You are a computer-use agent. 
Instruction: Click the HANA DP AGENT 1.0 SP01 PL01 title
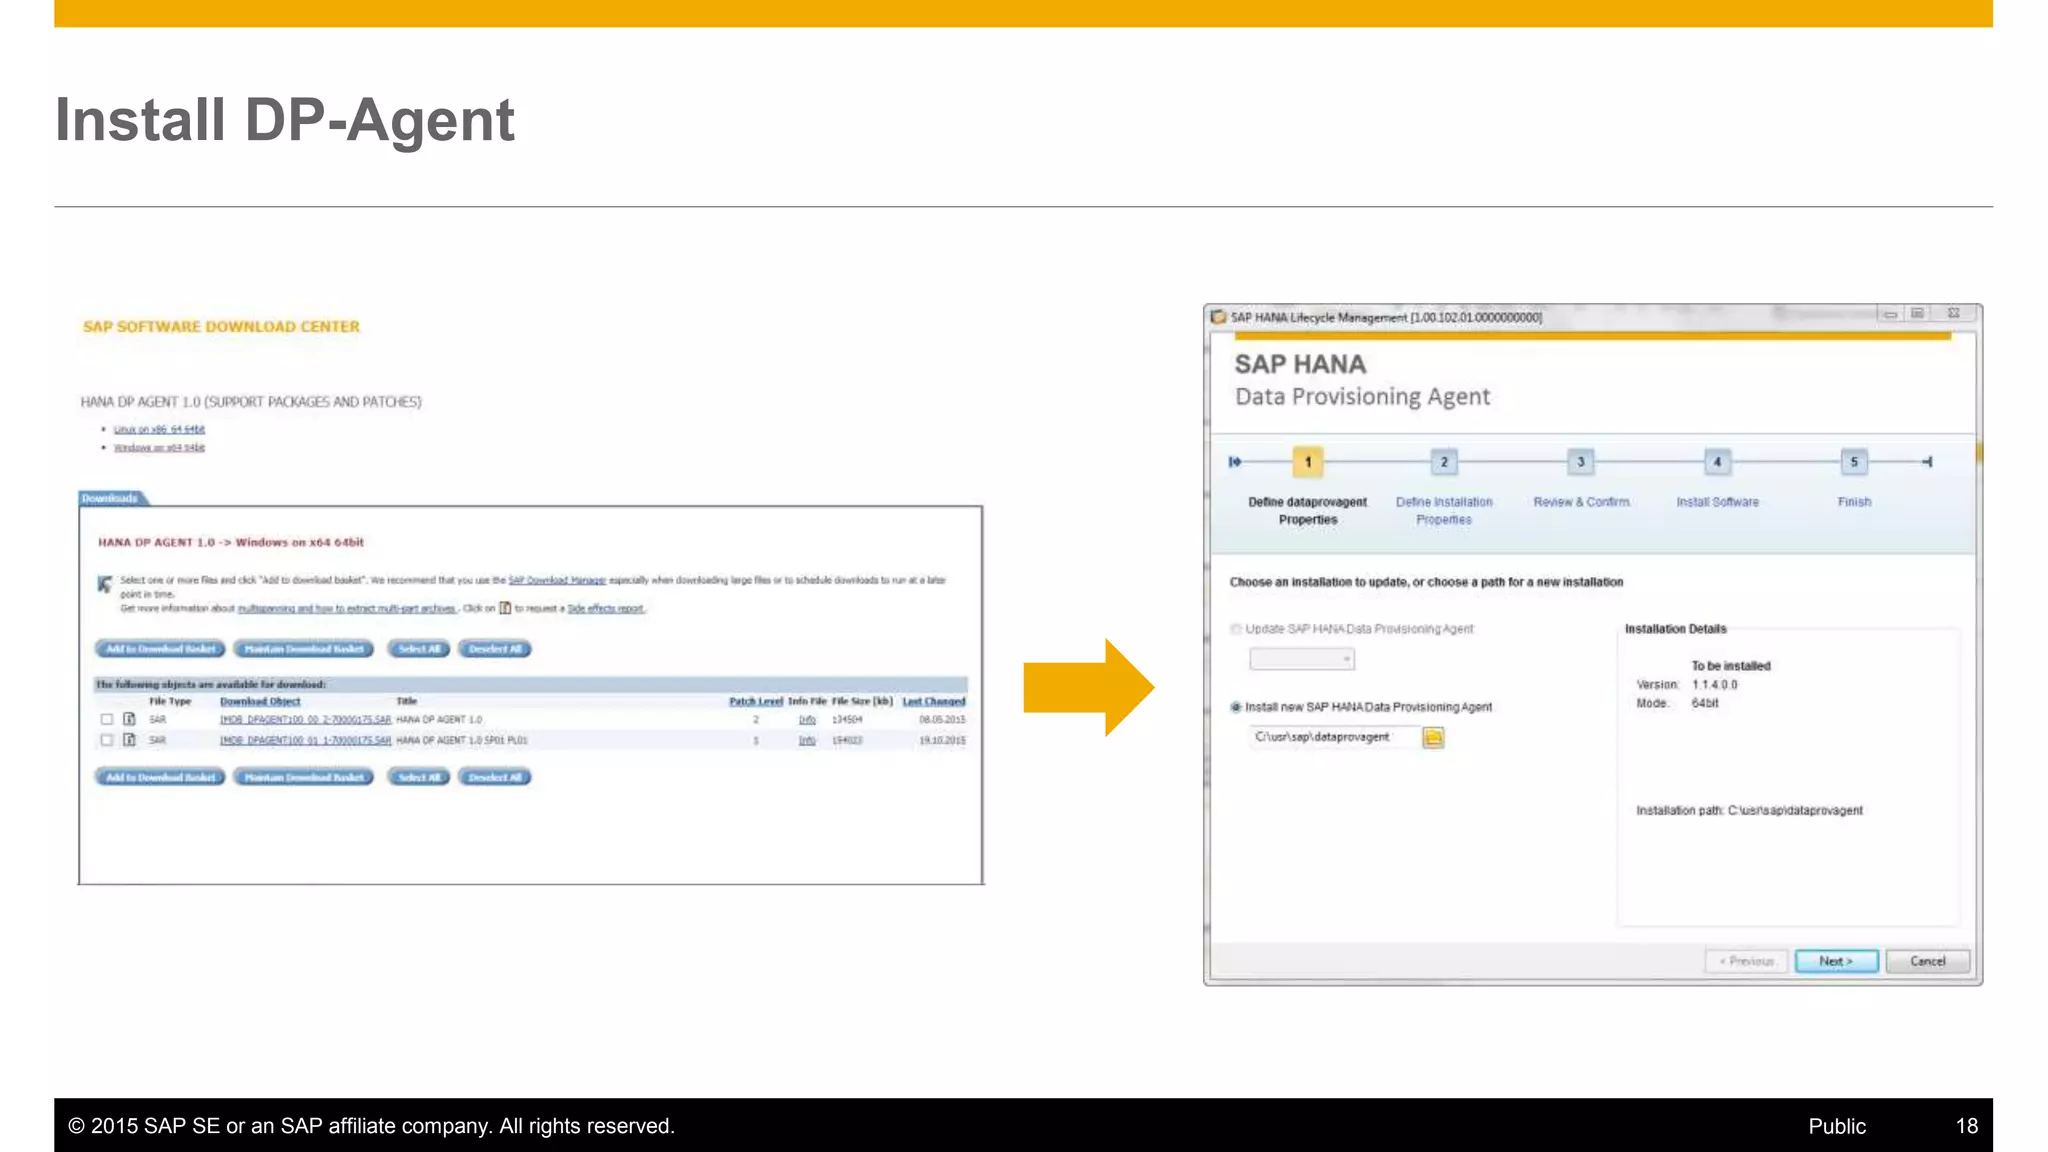(x=462, y=740)
